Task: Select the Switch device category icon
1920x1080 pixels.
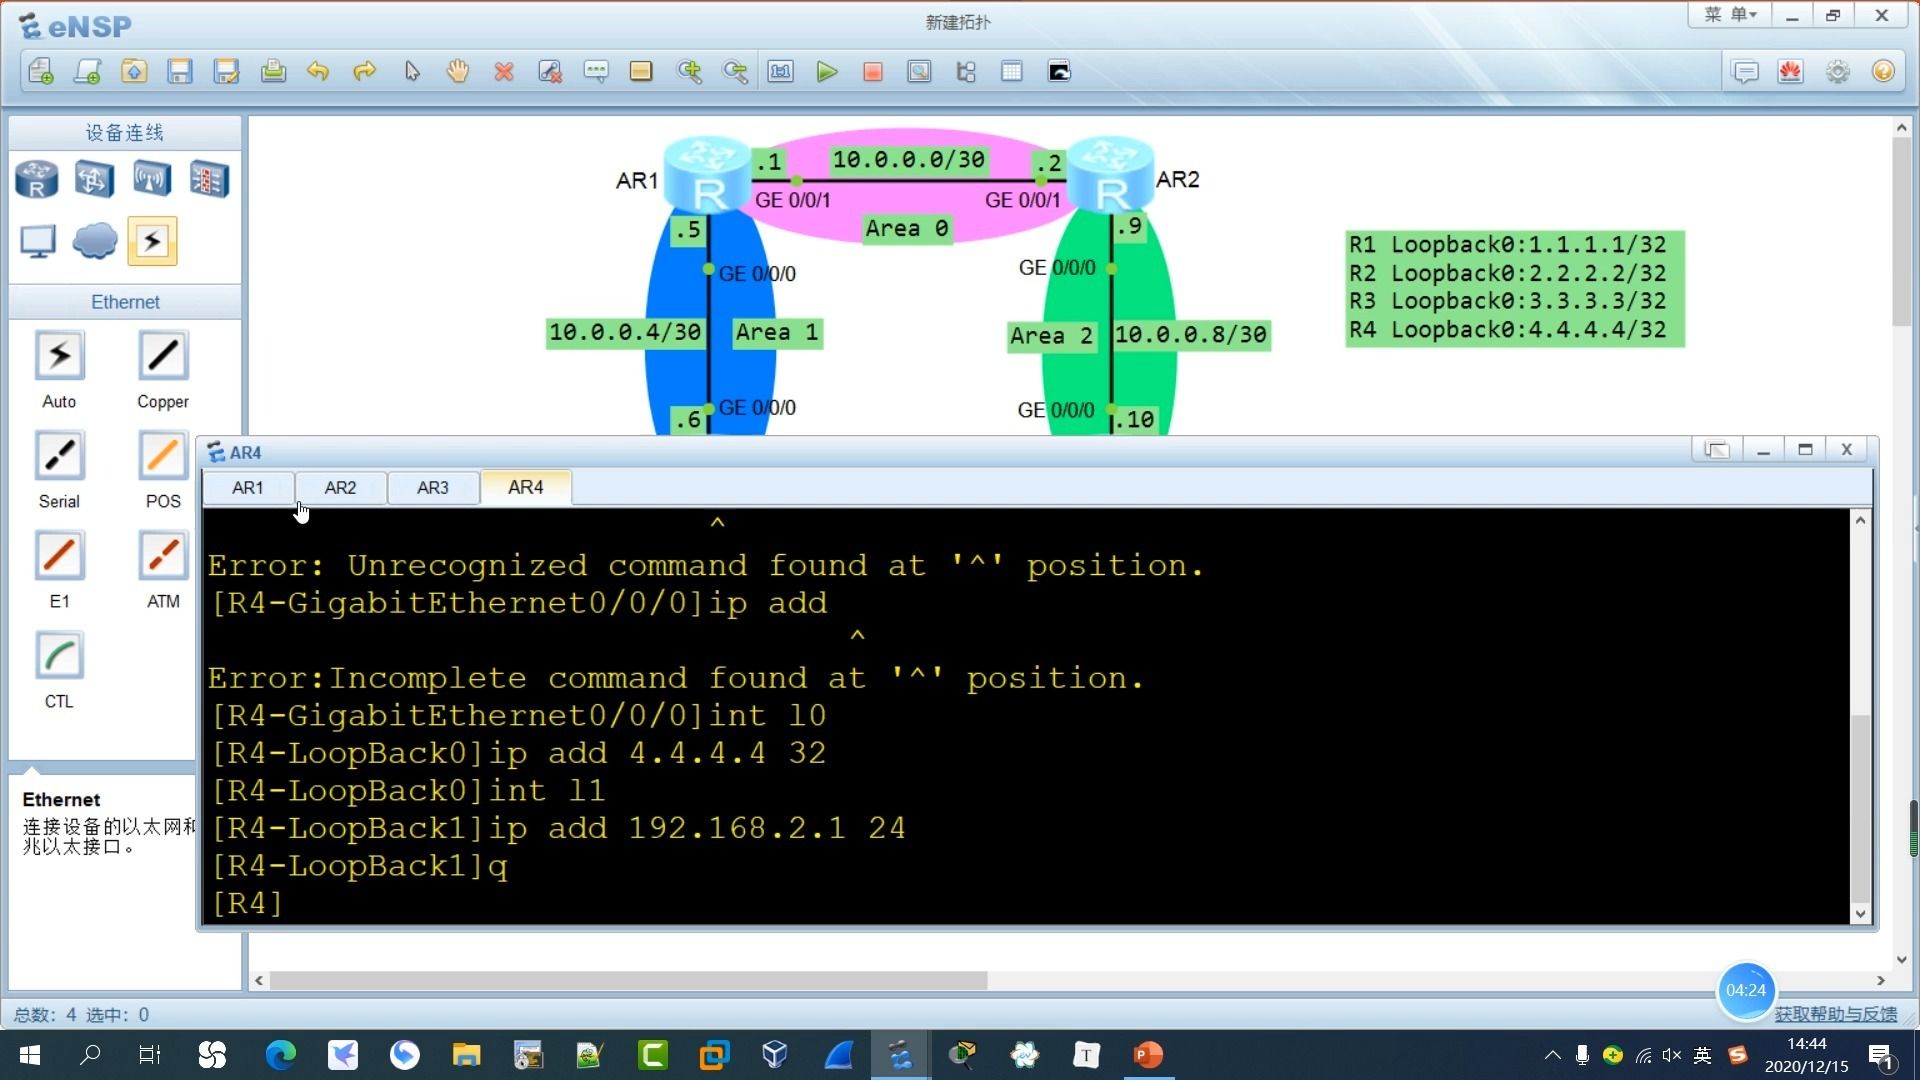Action: [94, 180]
